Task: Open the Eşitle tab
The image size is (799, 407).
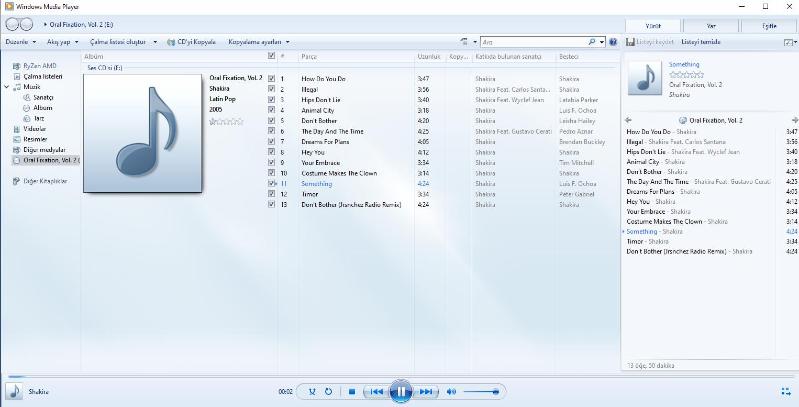Action: point(769,26)
